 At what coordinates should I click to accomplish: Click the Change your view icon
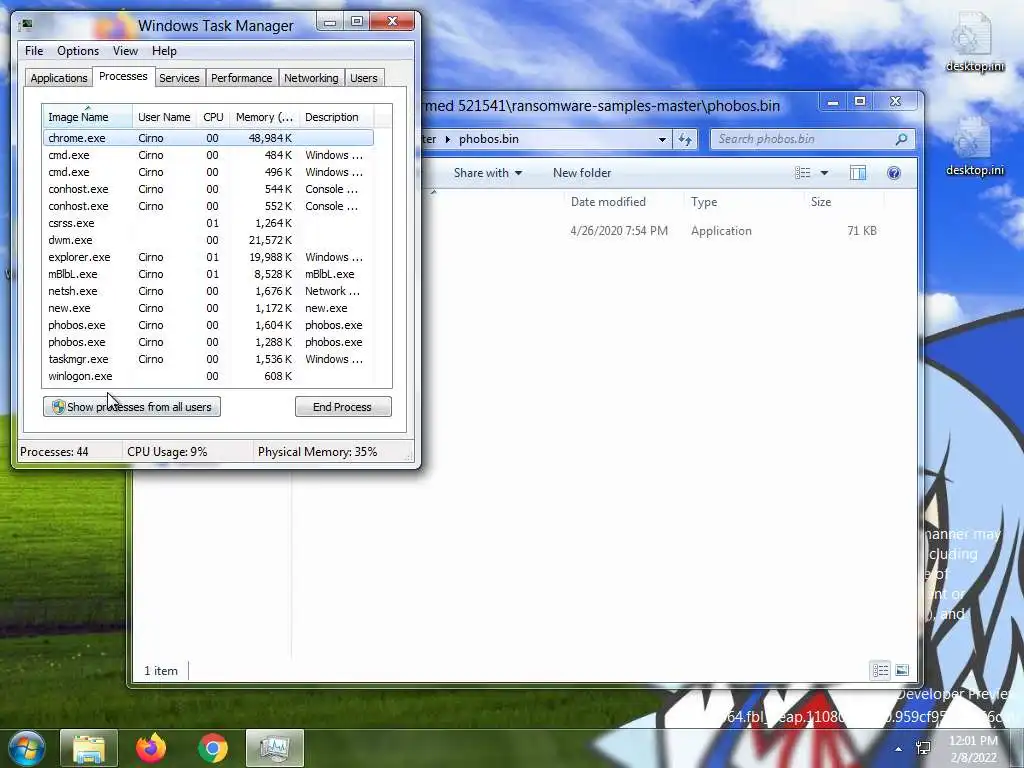click(x=803, y=173)
